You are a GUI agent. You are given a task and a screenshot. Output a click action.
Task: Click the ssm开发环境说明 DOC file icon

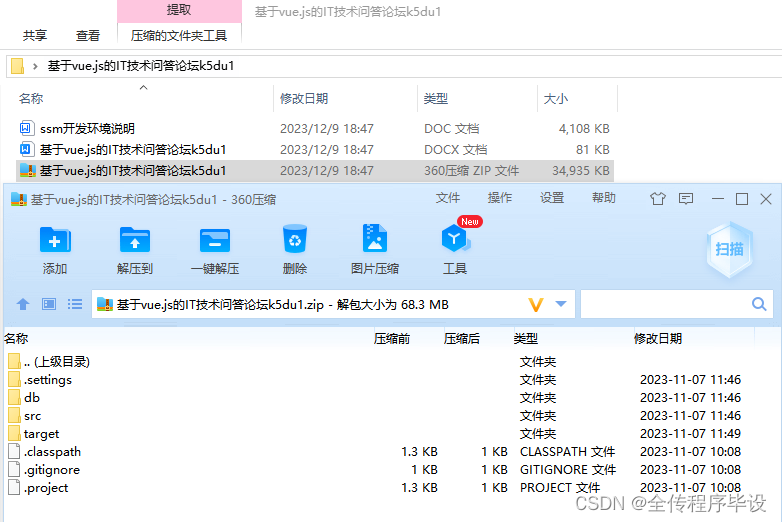[26, 128]
